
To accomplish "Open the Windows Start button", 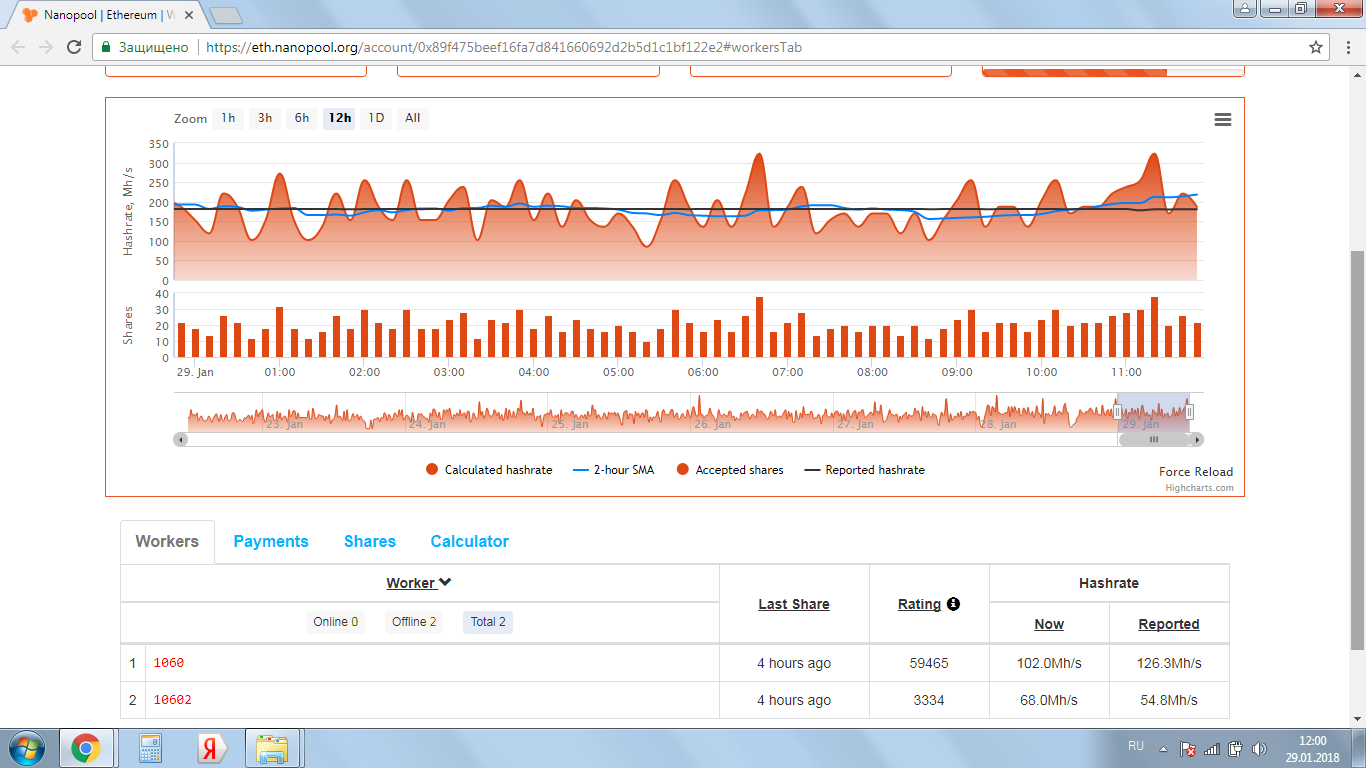I will click(25, 748).
